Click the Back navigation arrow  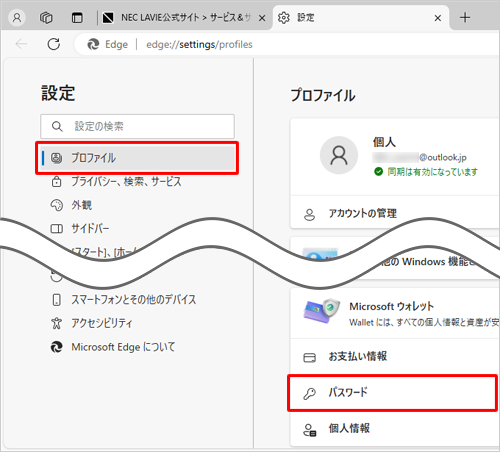(21, 44)
